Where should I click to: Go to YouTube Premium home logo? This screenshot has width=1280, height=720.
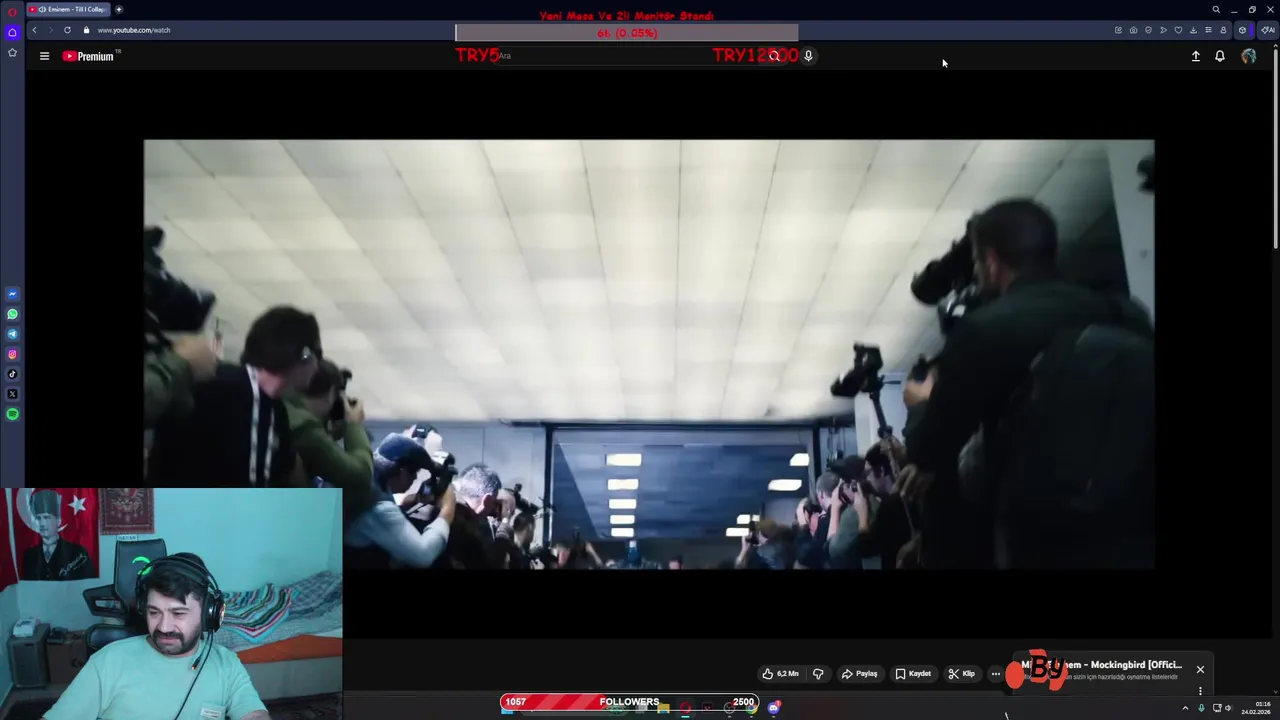(x=89, y=56)
